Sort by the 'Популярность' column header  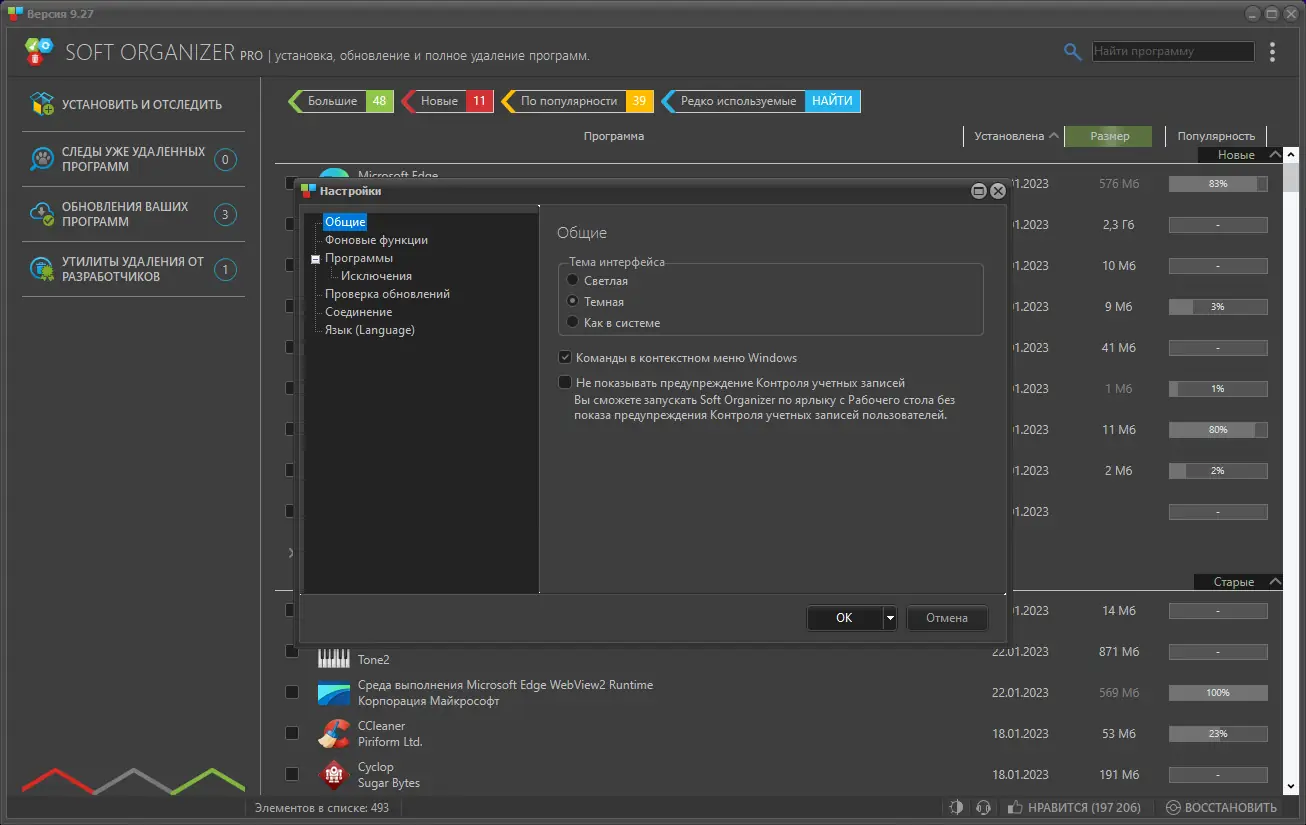[x=1216, y=136]
